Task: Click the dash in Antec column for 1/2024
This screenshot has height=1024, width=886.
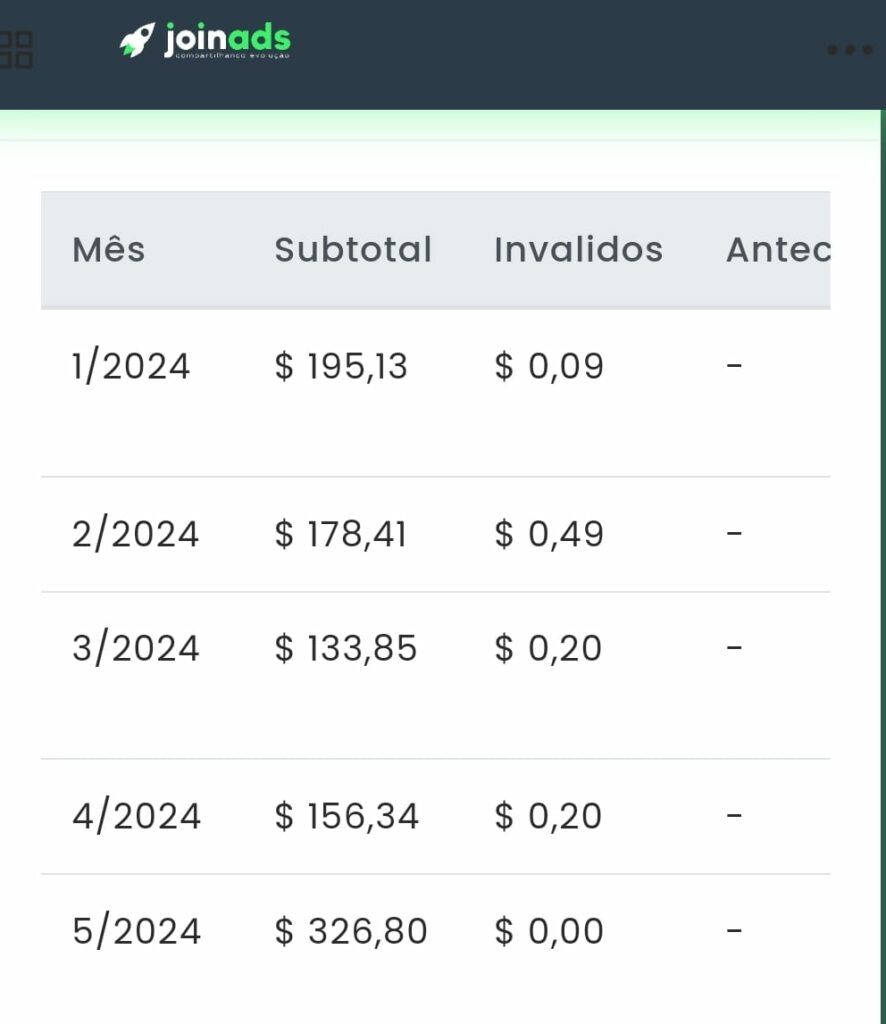Action: tap(735, 366)
